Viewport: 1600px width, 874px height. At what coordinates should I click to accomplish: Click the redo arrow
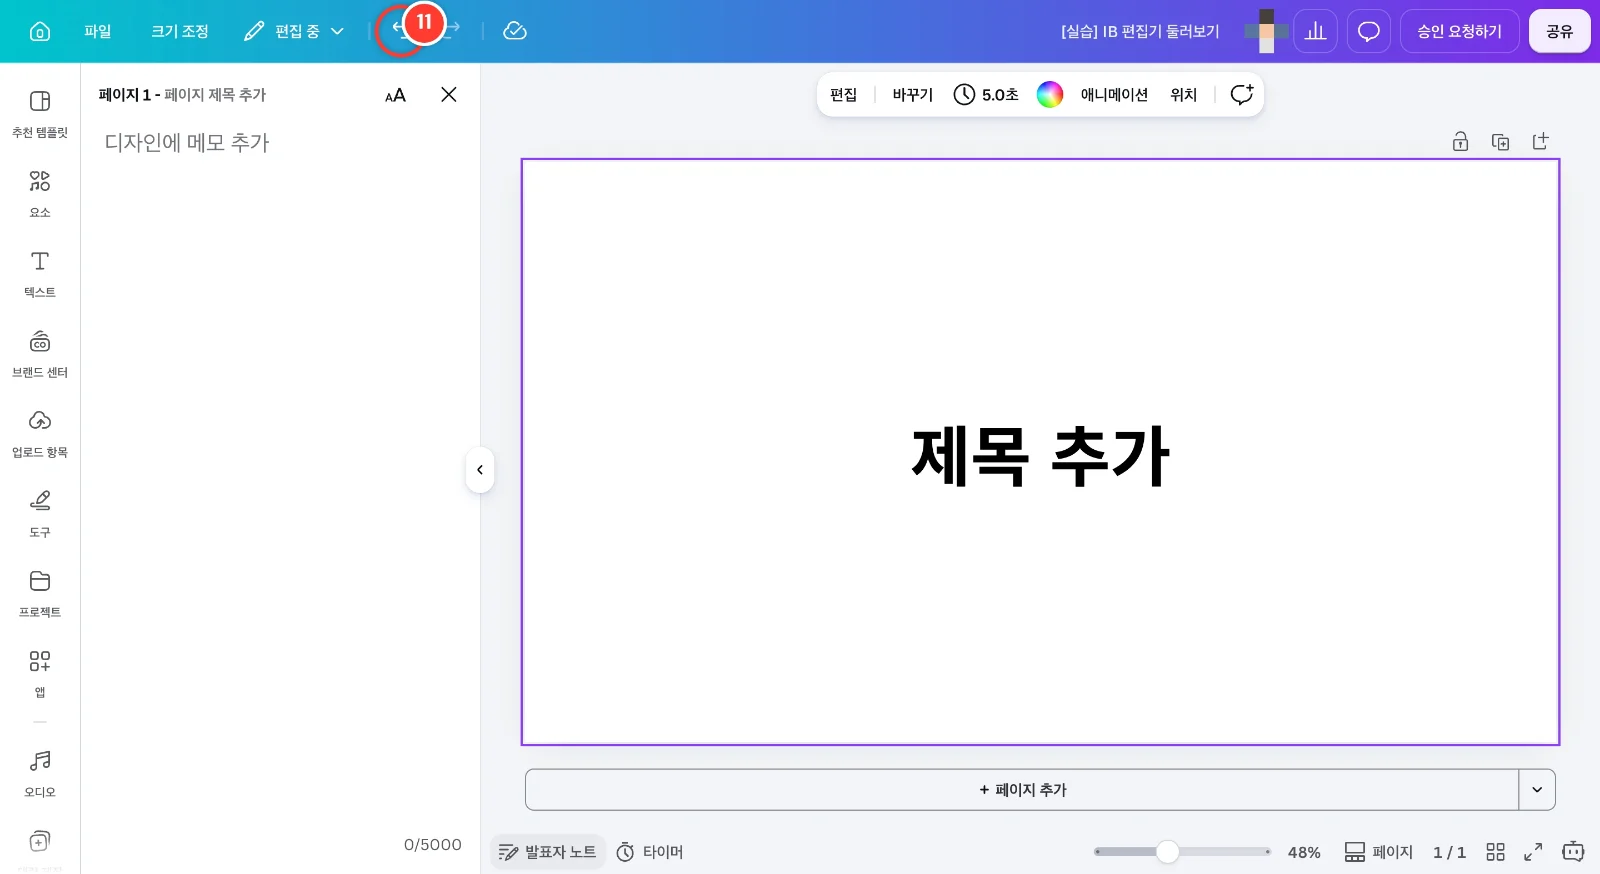453,27
